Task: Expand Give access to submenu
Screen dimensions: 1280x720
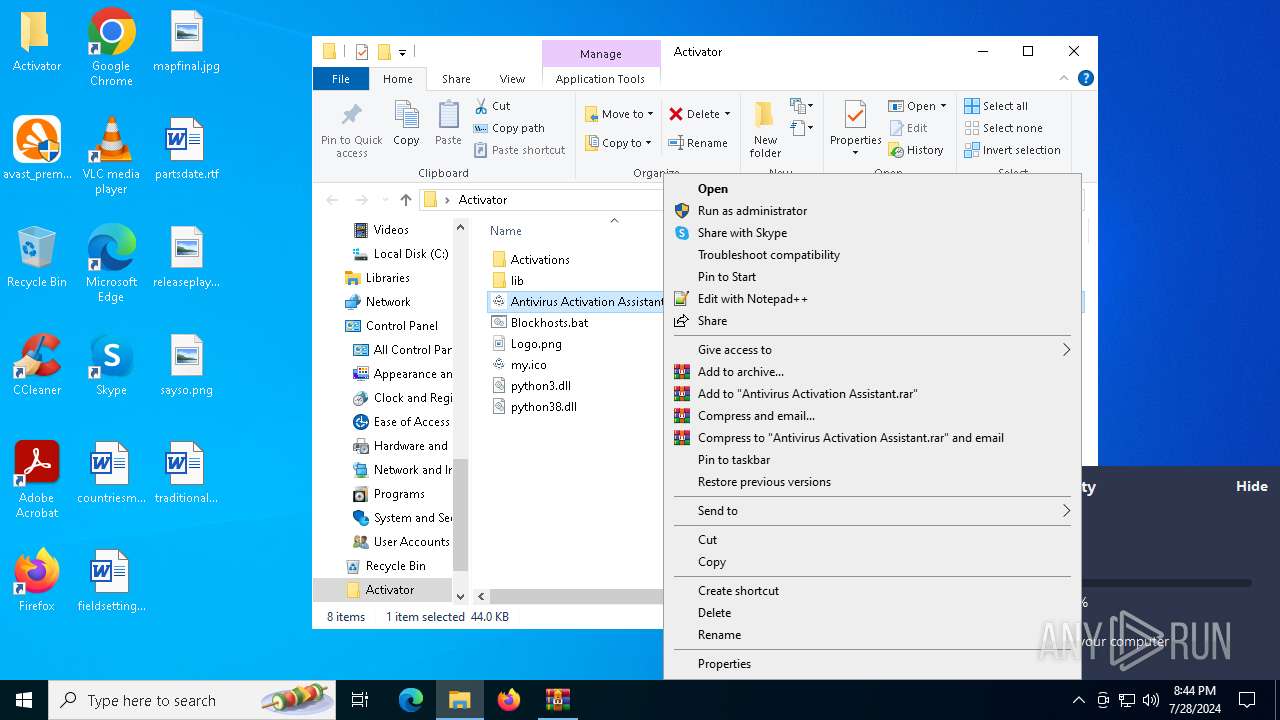Action: click(871, 350)
